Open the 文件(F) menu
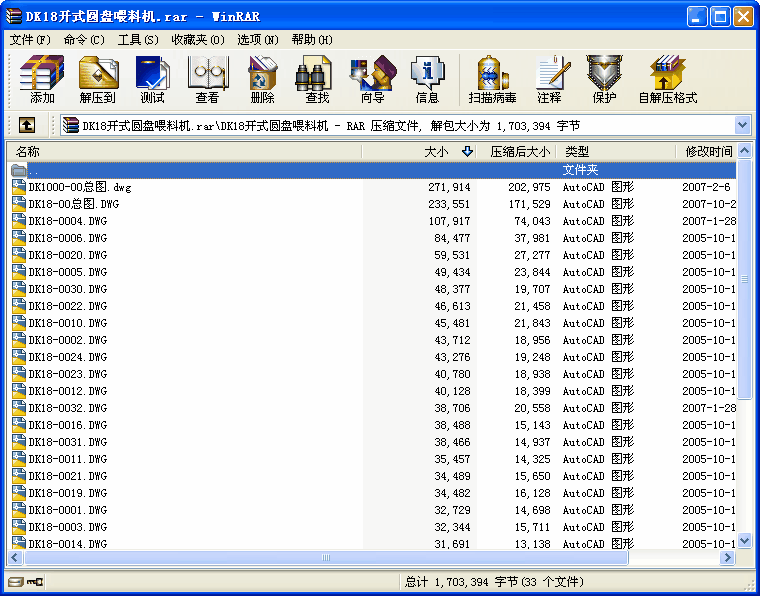The height and width of the screenshot is (596, 760). pos(30,40)
